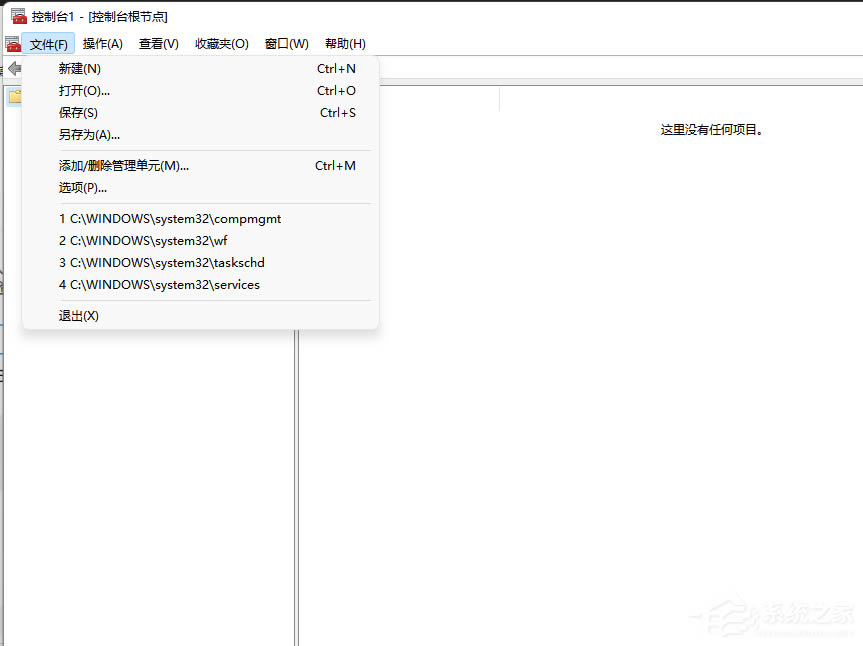Image resolution: width=863 pixels, height=646 pixels.
Task: Open the 操作(A) menu
Action: [102, 43]
